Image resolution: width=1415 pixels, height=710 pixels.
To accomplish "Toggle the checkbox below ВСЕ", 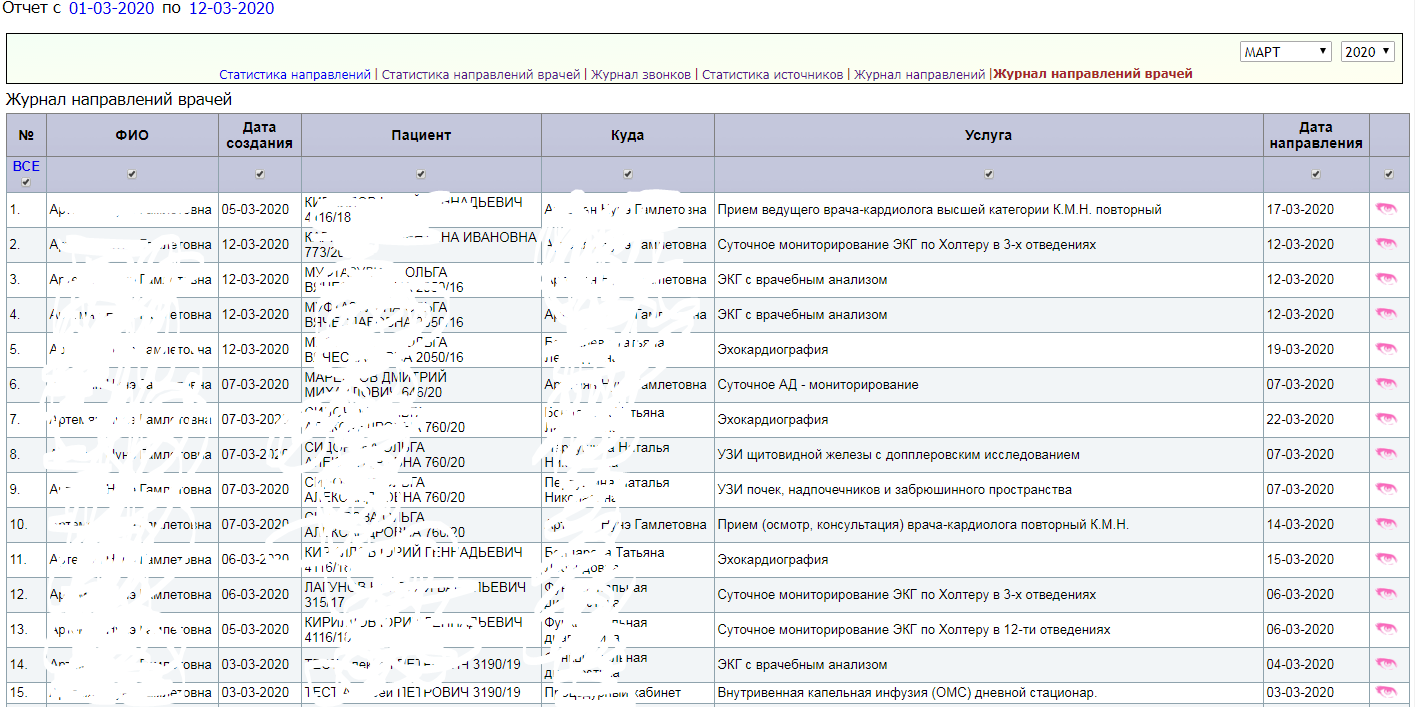I will pyautogui.click(x=26, y=183).
